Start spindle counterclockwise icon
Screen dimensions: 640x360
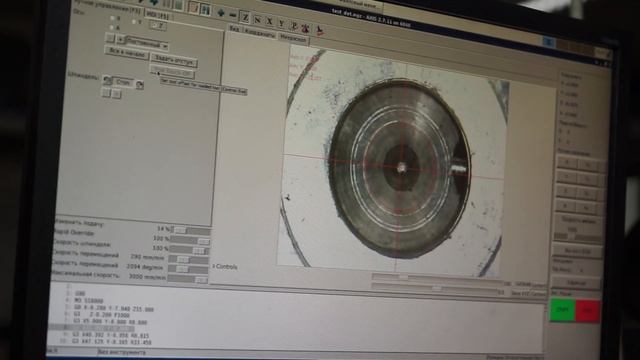pyautogui.click(x=107, y=80)
